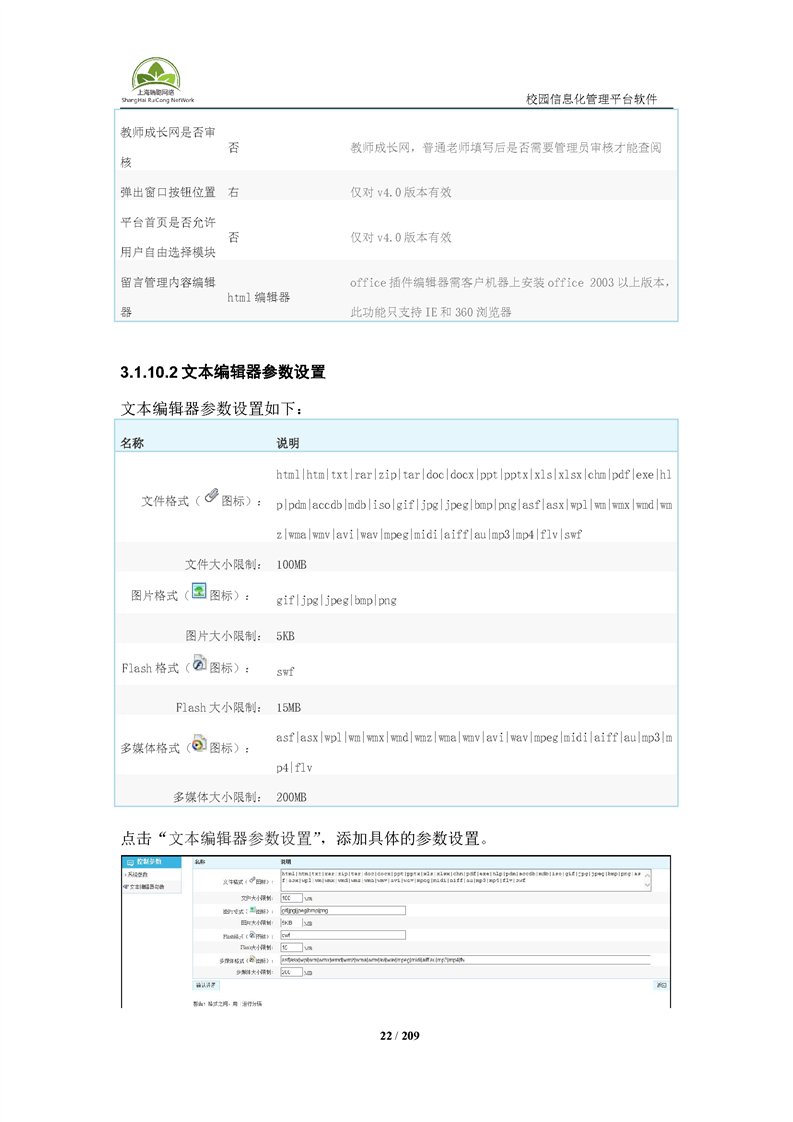Click the file size limit input field

click(291, 898)
